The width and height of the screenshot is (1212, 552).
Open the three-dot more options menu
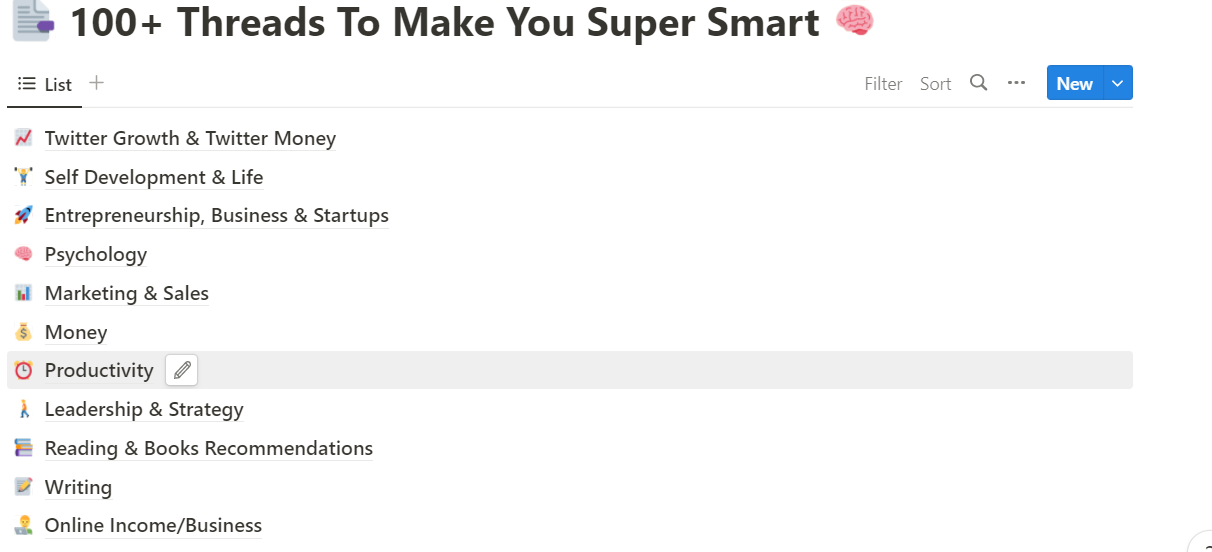click(x=1017, y=83)
